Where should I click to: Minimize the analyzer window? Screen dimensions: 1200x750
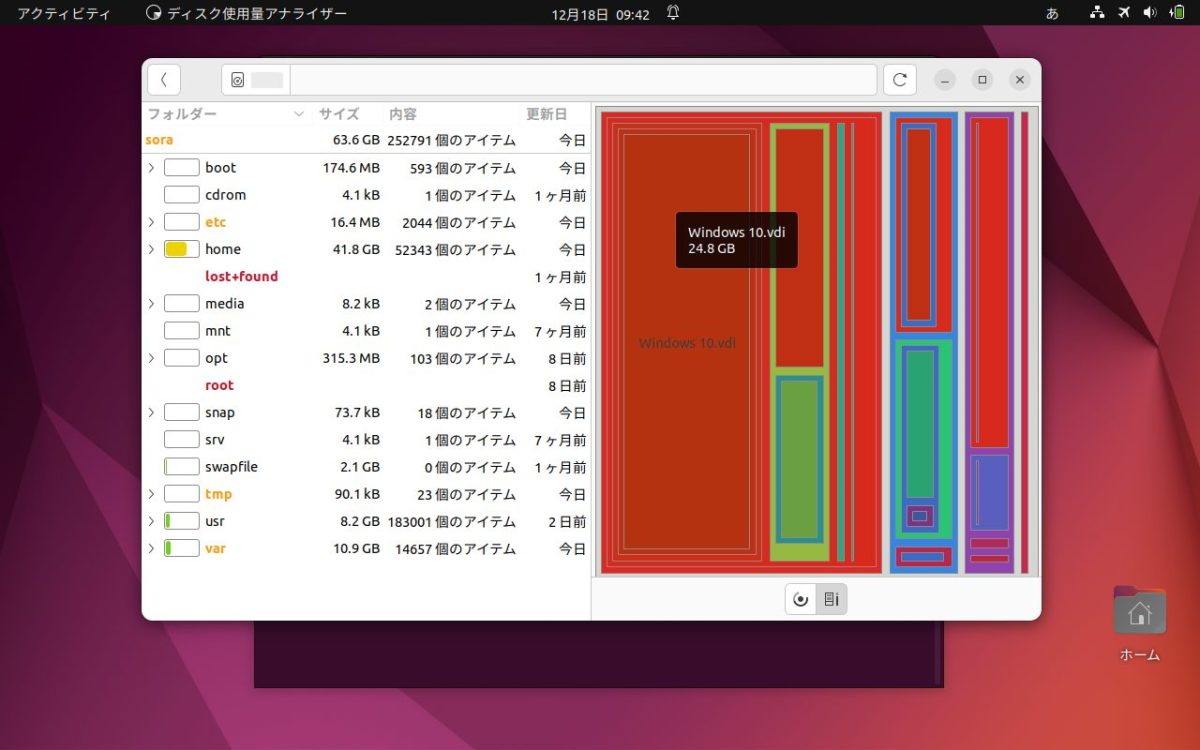(946, 80)
